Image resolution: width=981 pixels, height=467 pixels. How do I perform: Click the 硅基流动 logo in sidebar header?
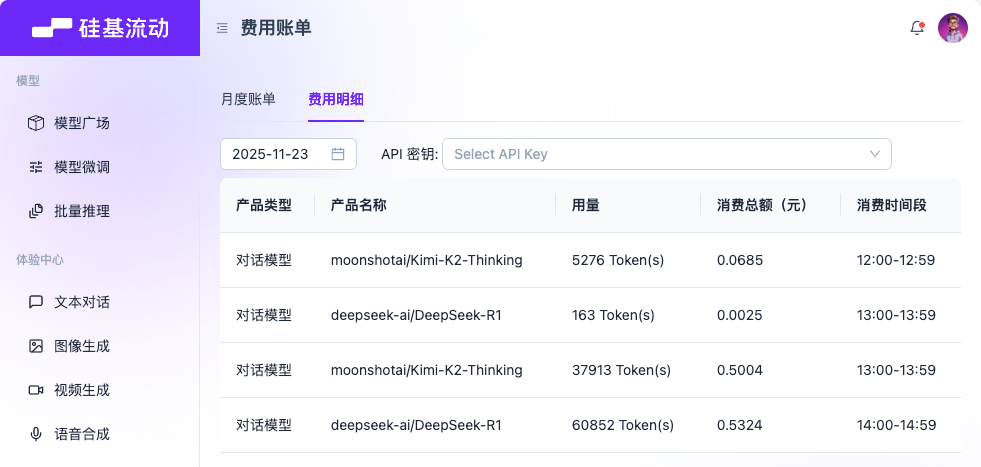tap(100, 28)
